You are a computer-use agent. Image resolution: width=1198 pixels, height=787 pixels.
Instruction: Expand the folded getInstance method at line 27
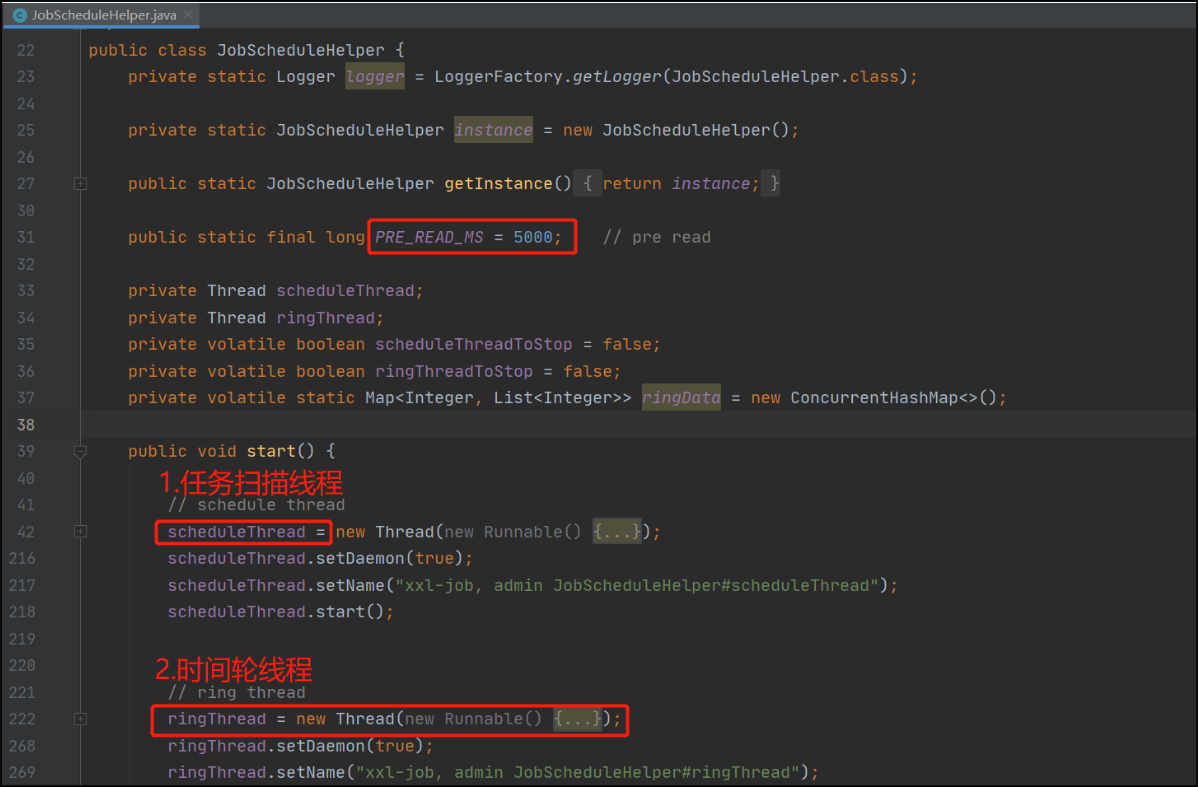80,183
